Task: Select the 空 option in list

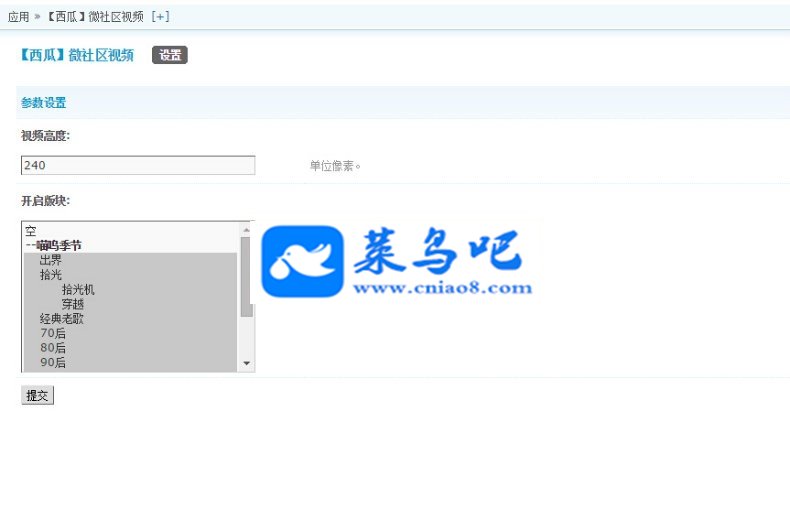Action: click(130, 231)
